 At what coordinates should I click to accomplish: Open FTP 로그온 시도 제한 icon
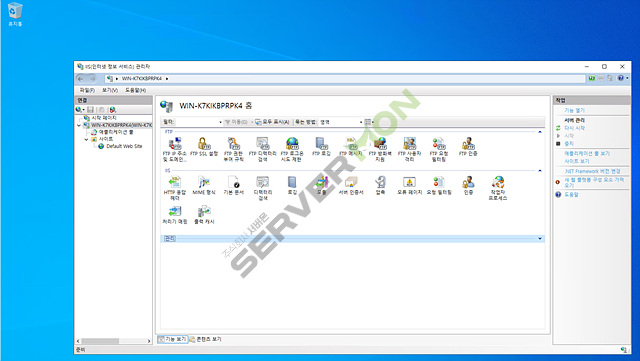click(292, 149)
